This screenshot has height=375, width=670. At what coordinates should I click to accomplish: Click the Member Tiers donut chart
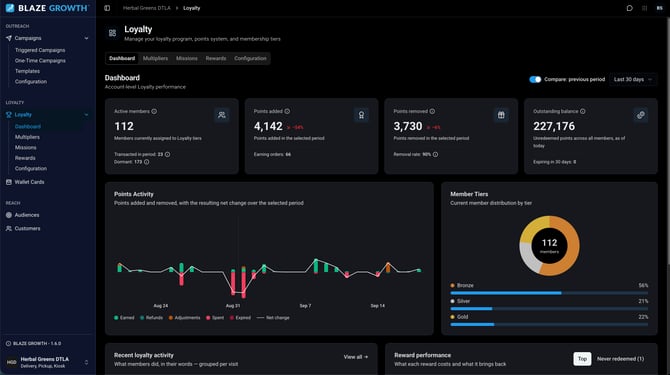pyautogui.click(x=550, y=246)
